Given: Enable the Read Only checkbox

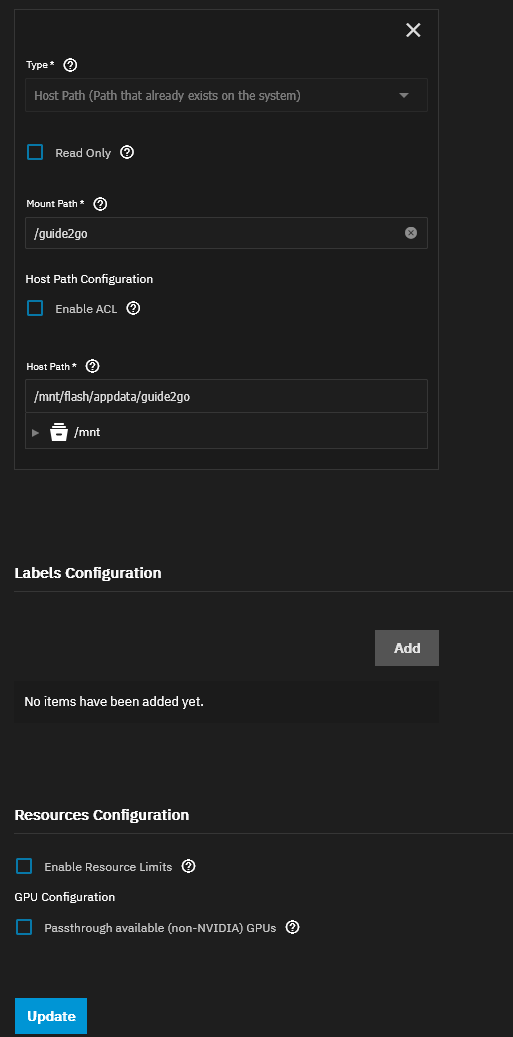Looking at the screenshot, I should [35, 153].
